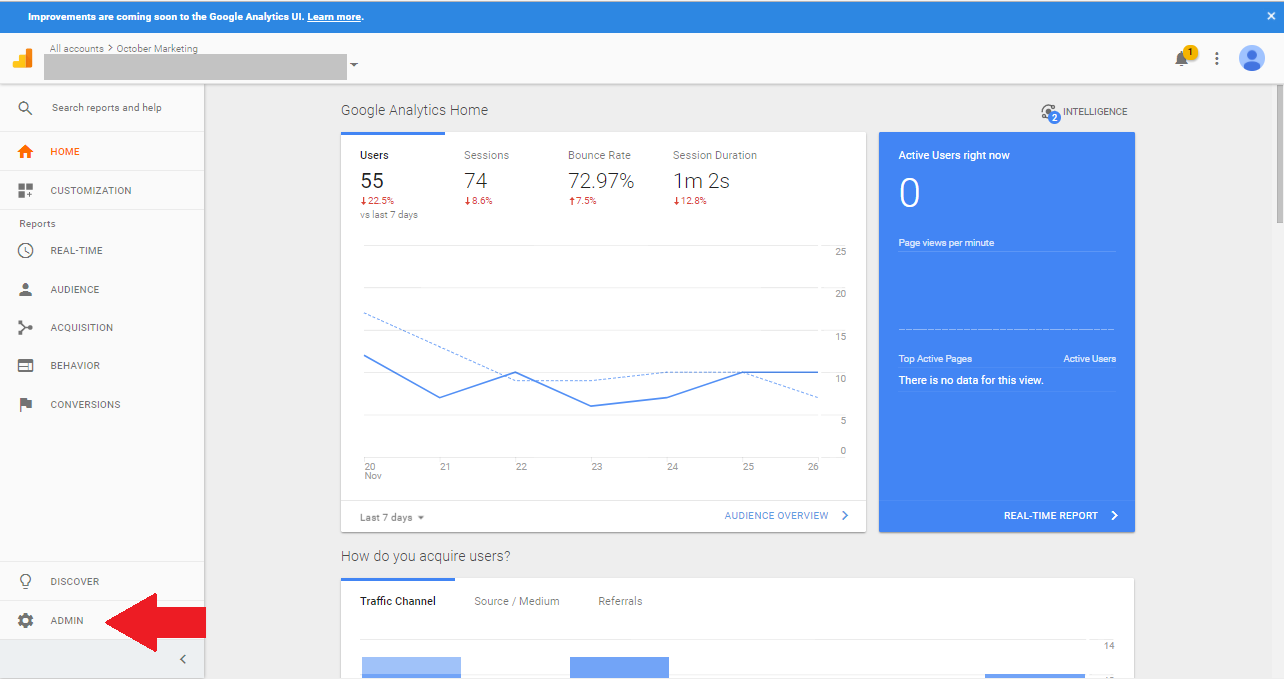Click the Page views per minute label

[946, 243]
